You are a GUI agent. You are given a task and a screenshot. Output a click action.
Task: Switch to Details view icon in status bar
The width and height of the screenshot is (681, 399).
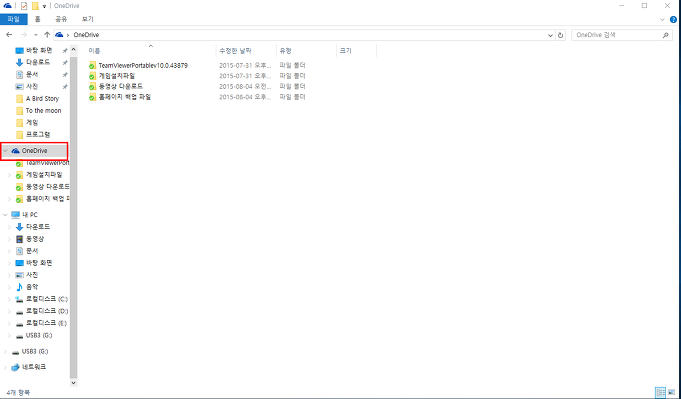[661, 392]
